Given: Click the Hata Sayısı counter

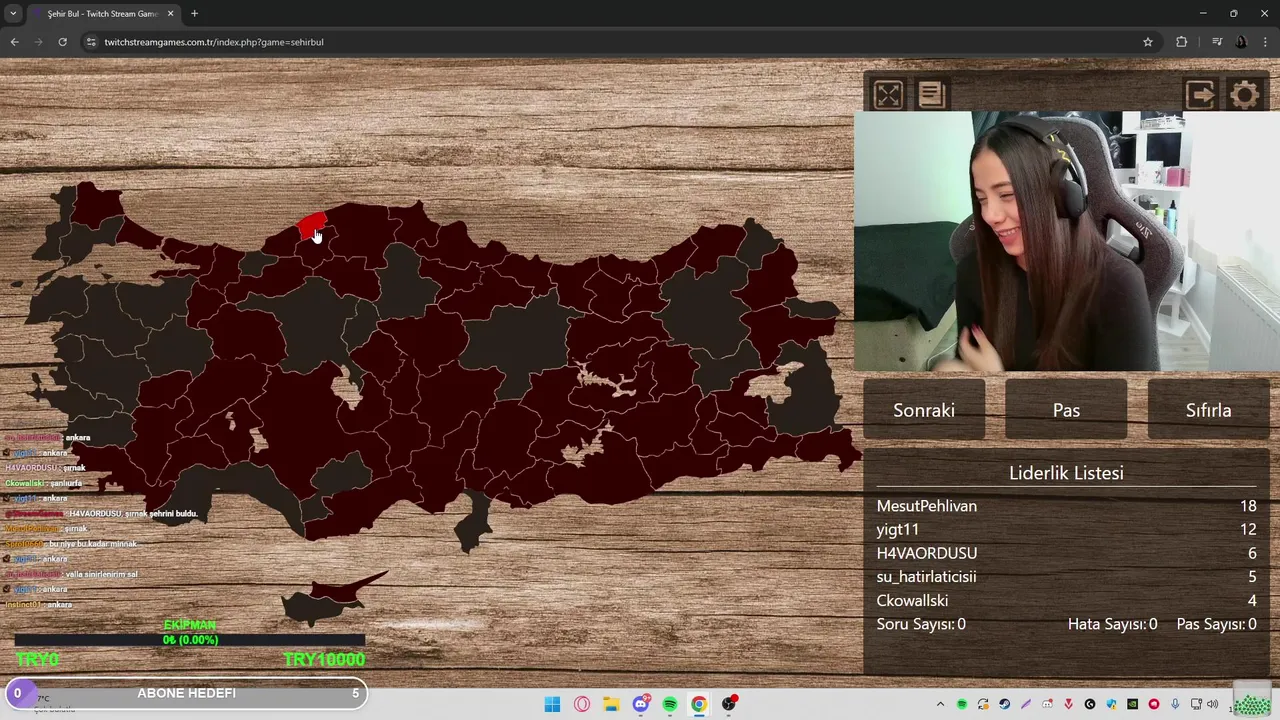Looking at the screenshot, I should tap(1112, 624).
